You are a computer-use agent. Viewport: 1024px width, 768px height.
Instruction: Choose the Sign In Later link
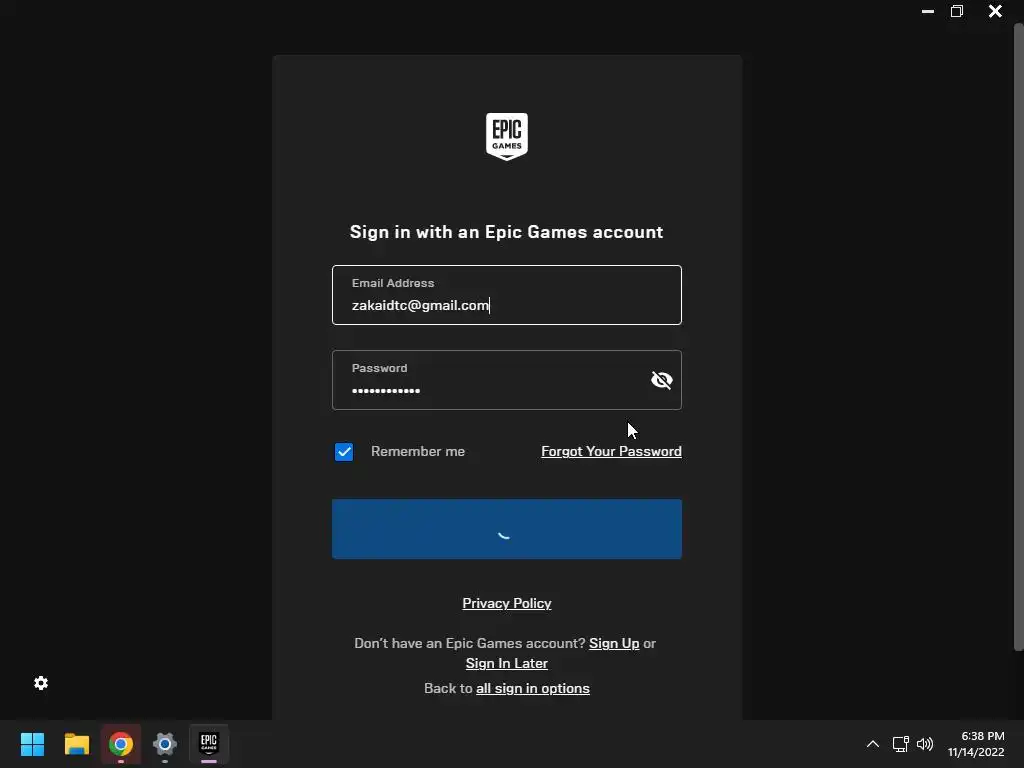[507, 664]
